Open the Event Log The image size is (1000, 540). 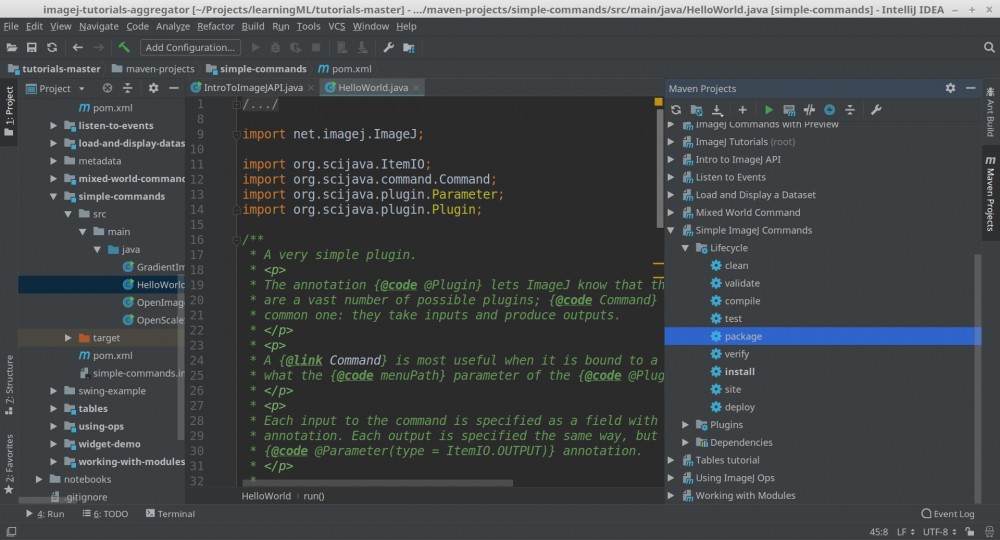[946, 514]
